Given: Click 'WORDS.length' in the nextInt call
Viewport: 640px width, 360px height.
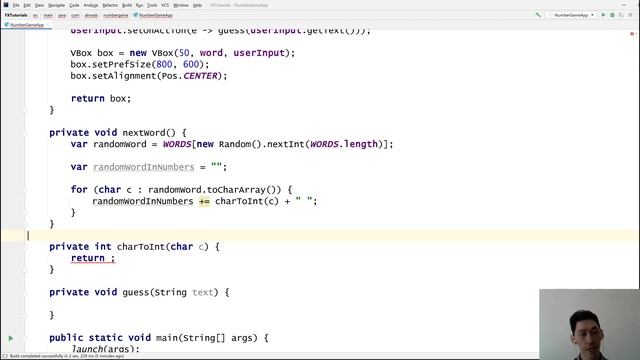Looking at the screenshot, I should tap(344, 144).
